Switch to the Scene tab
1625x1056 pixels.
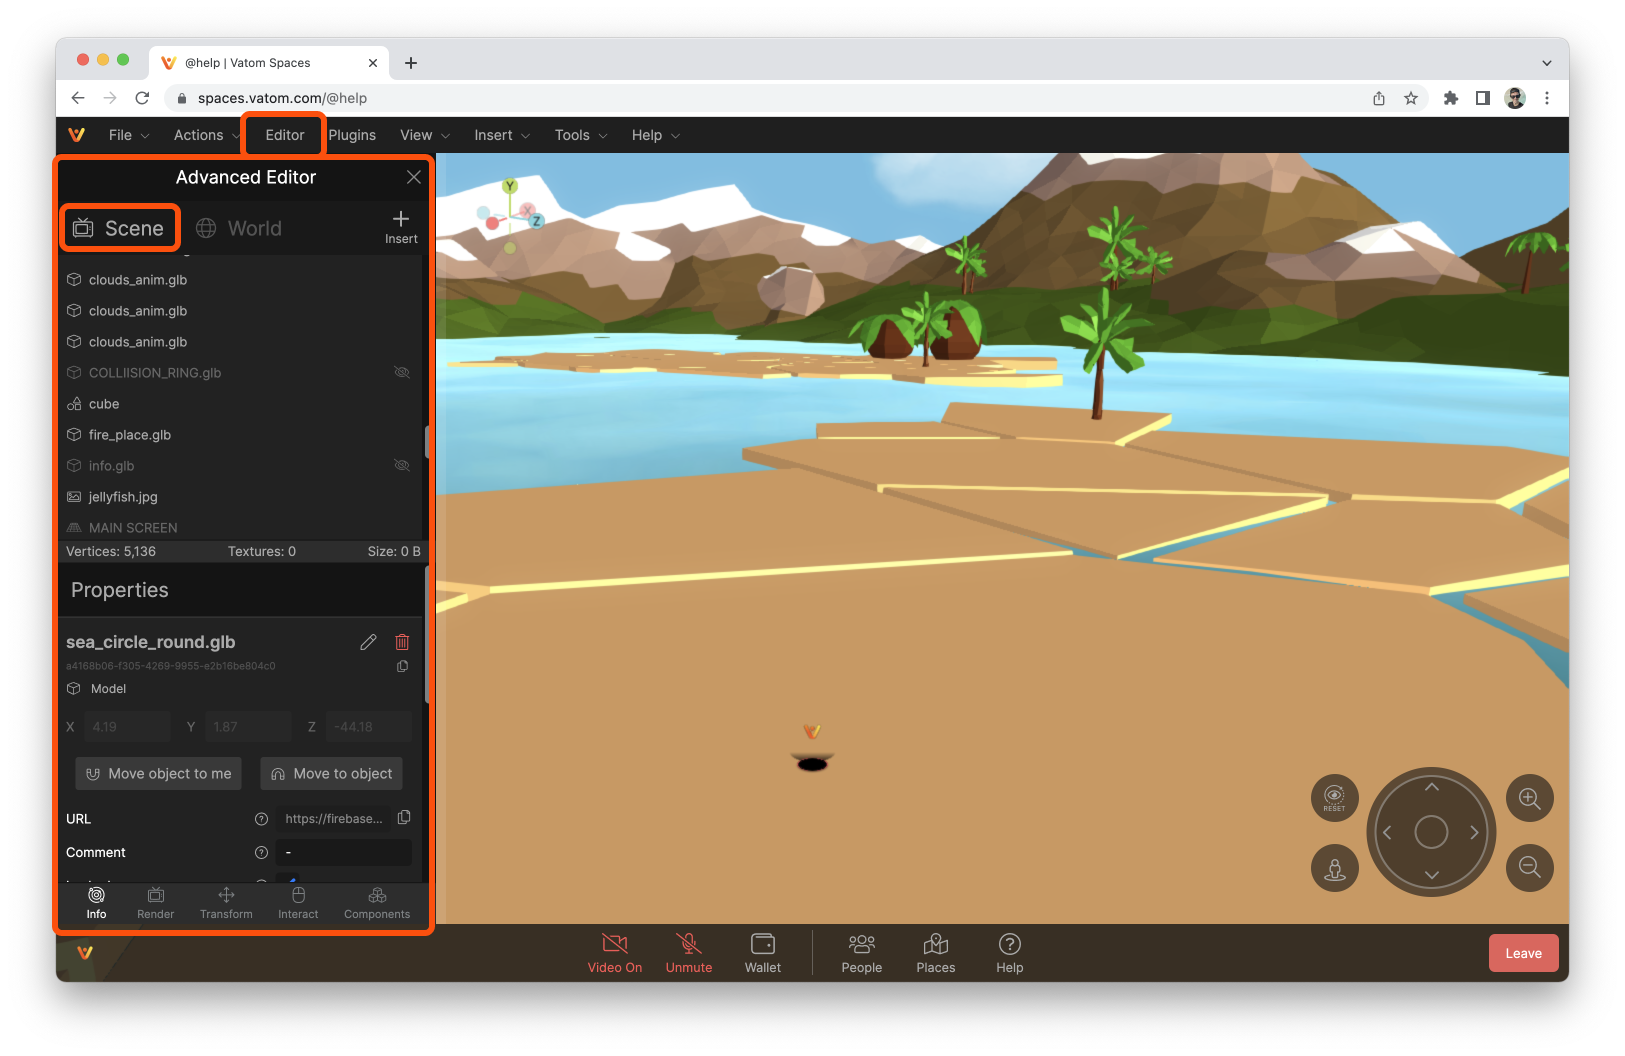pos(119,228)
